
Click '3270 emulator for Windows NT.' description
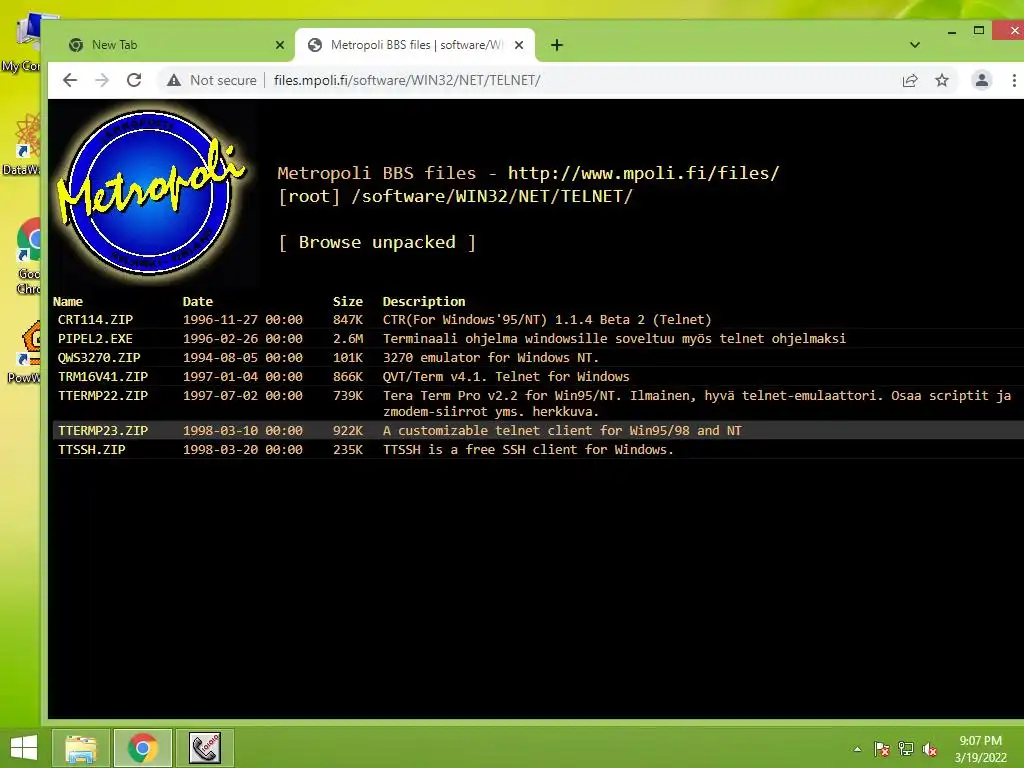(x=491, y=358)
